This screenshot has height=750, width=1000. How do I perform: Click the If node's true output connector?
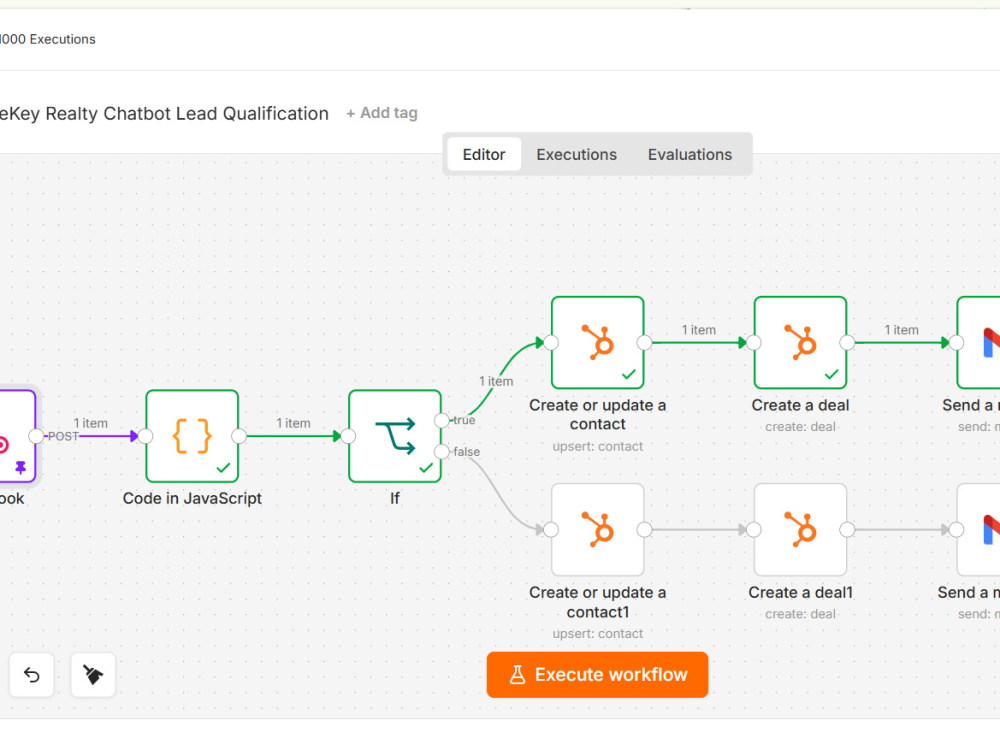[441, 420]
